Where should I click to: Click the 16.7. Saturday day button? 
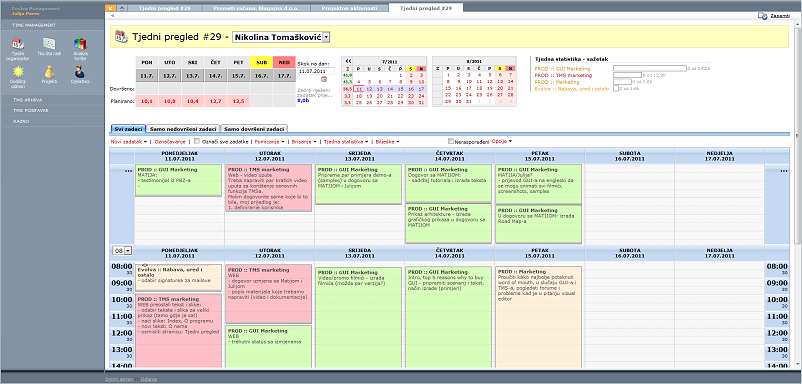tap(261, 75)
